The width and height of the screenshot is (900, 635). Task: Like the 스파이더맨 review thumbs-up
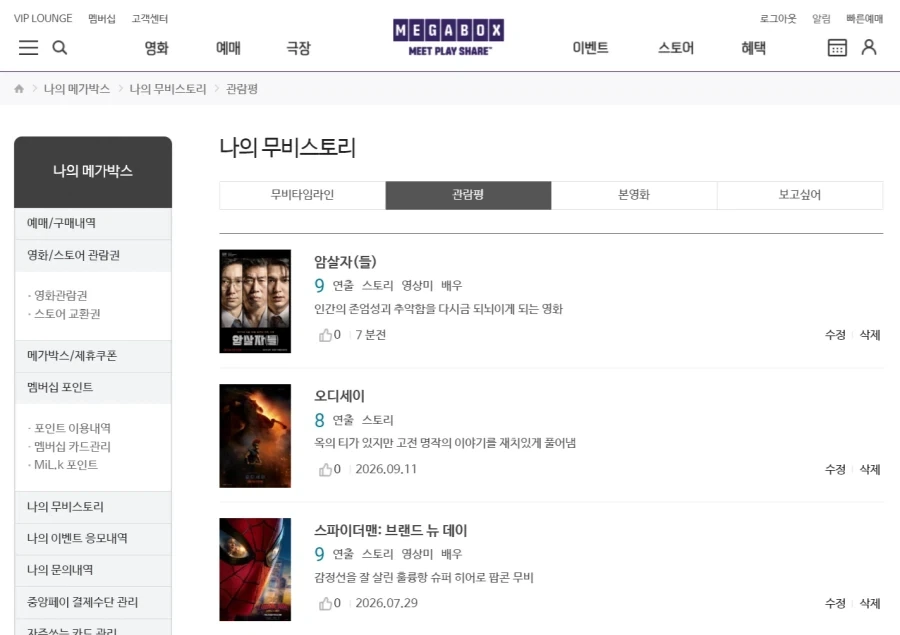[x=325, y=603]
